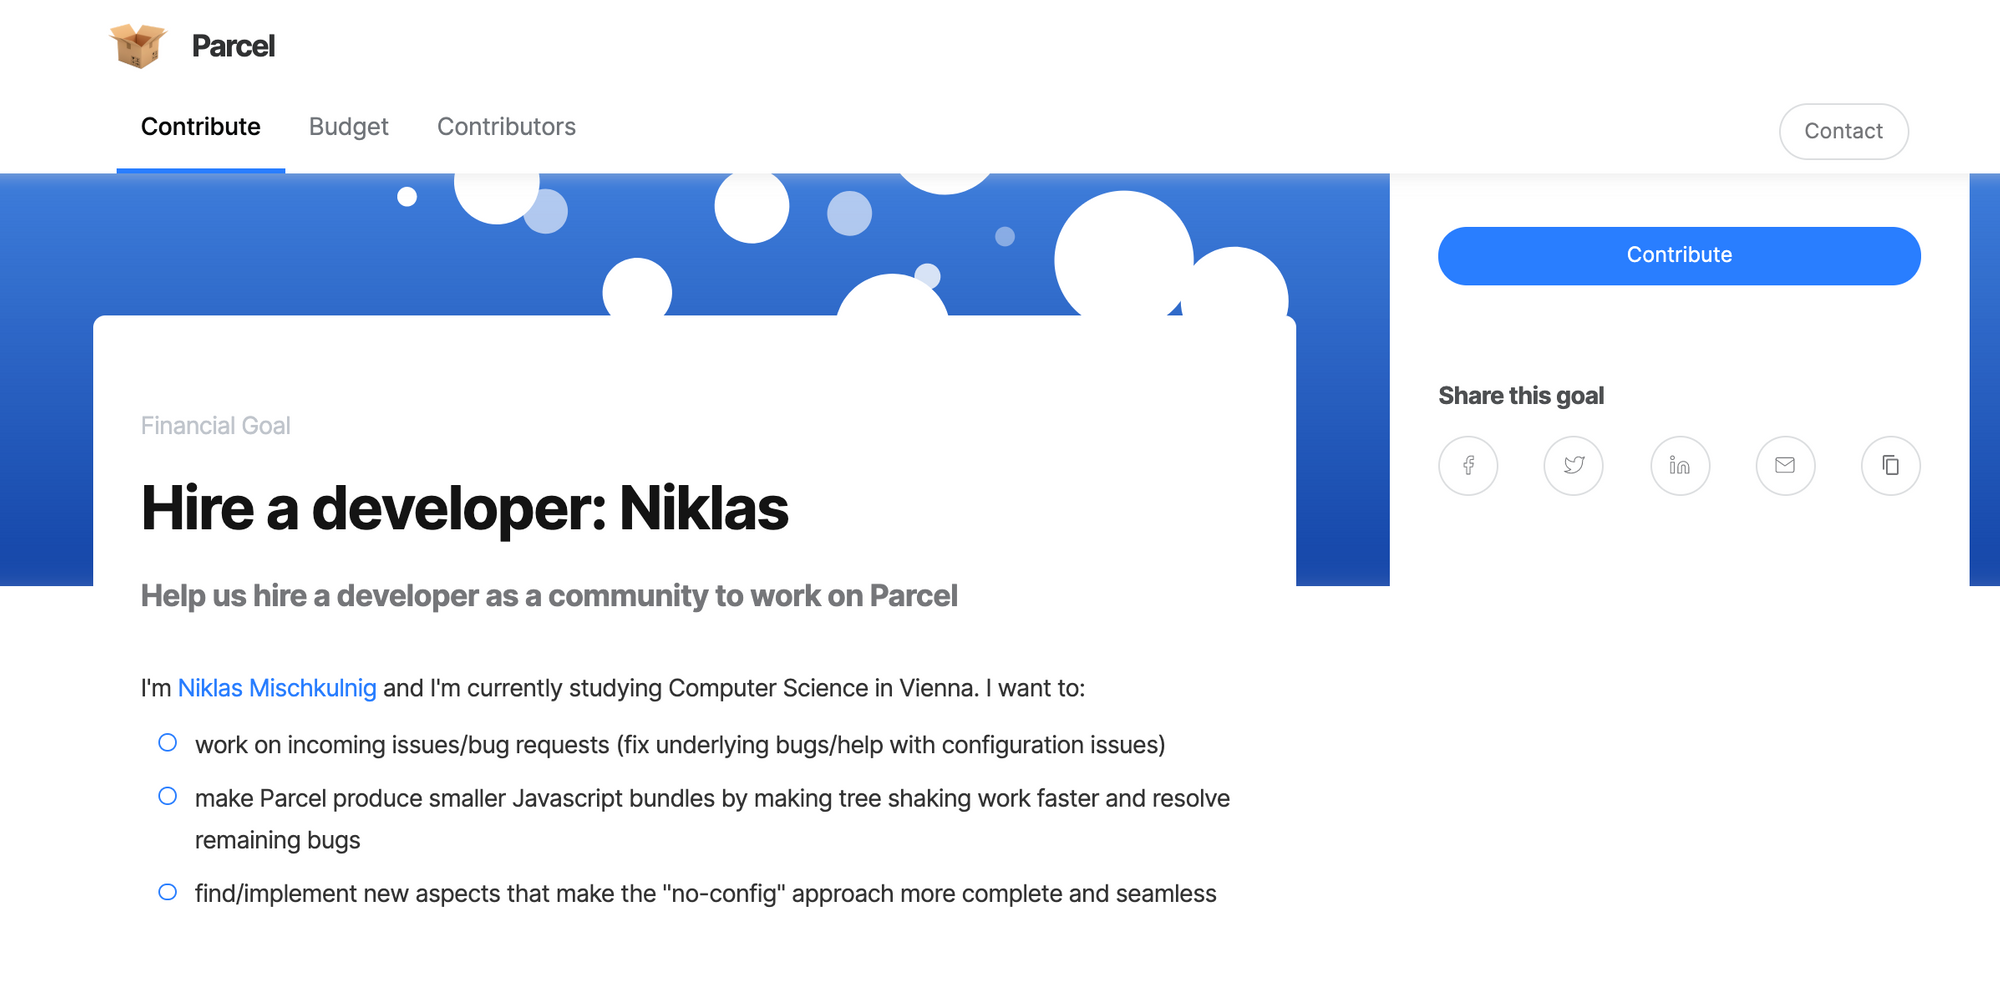Click the incoming issues/bug requests bullet circle
2000x987 pixels.
[x=168, y=743]
